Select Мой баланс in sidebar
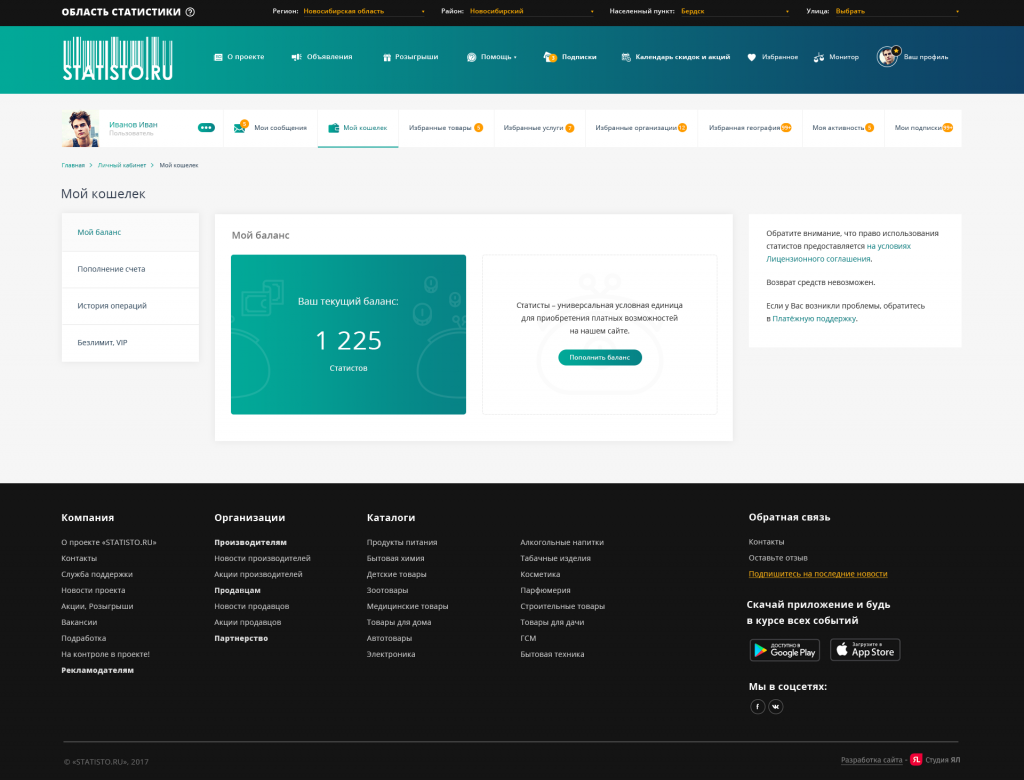The height and width of the screenshot is (780, 1024). tap(130, 233)
